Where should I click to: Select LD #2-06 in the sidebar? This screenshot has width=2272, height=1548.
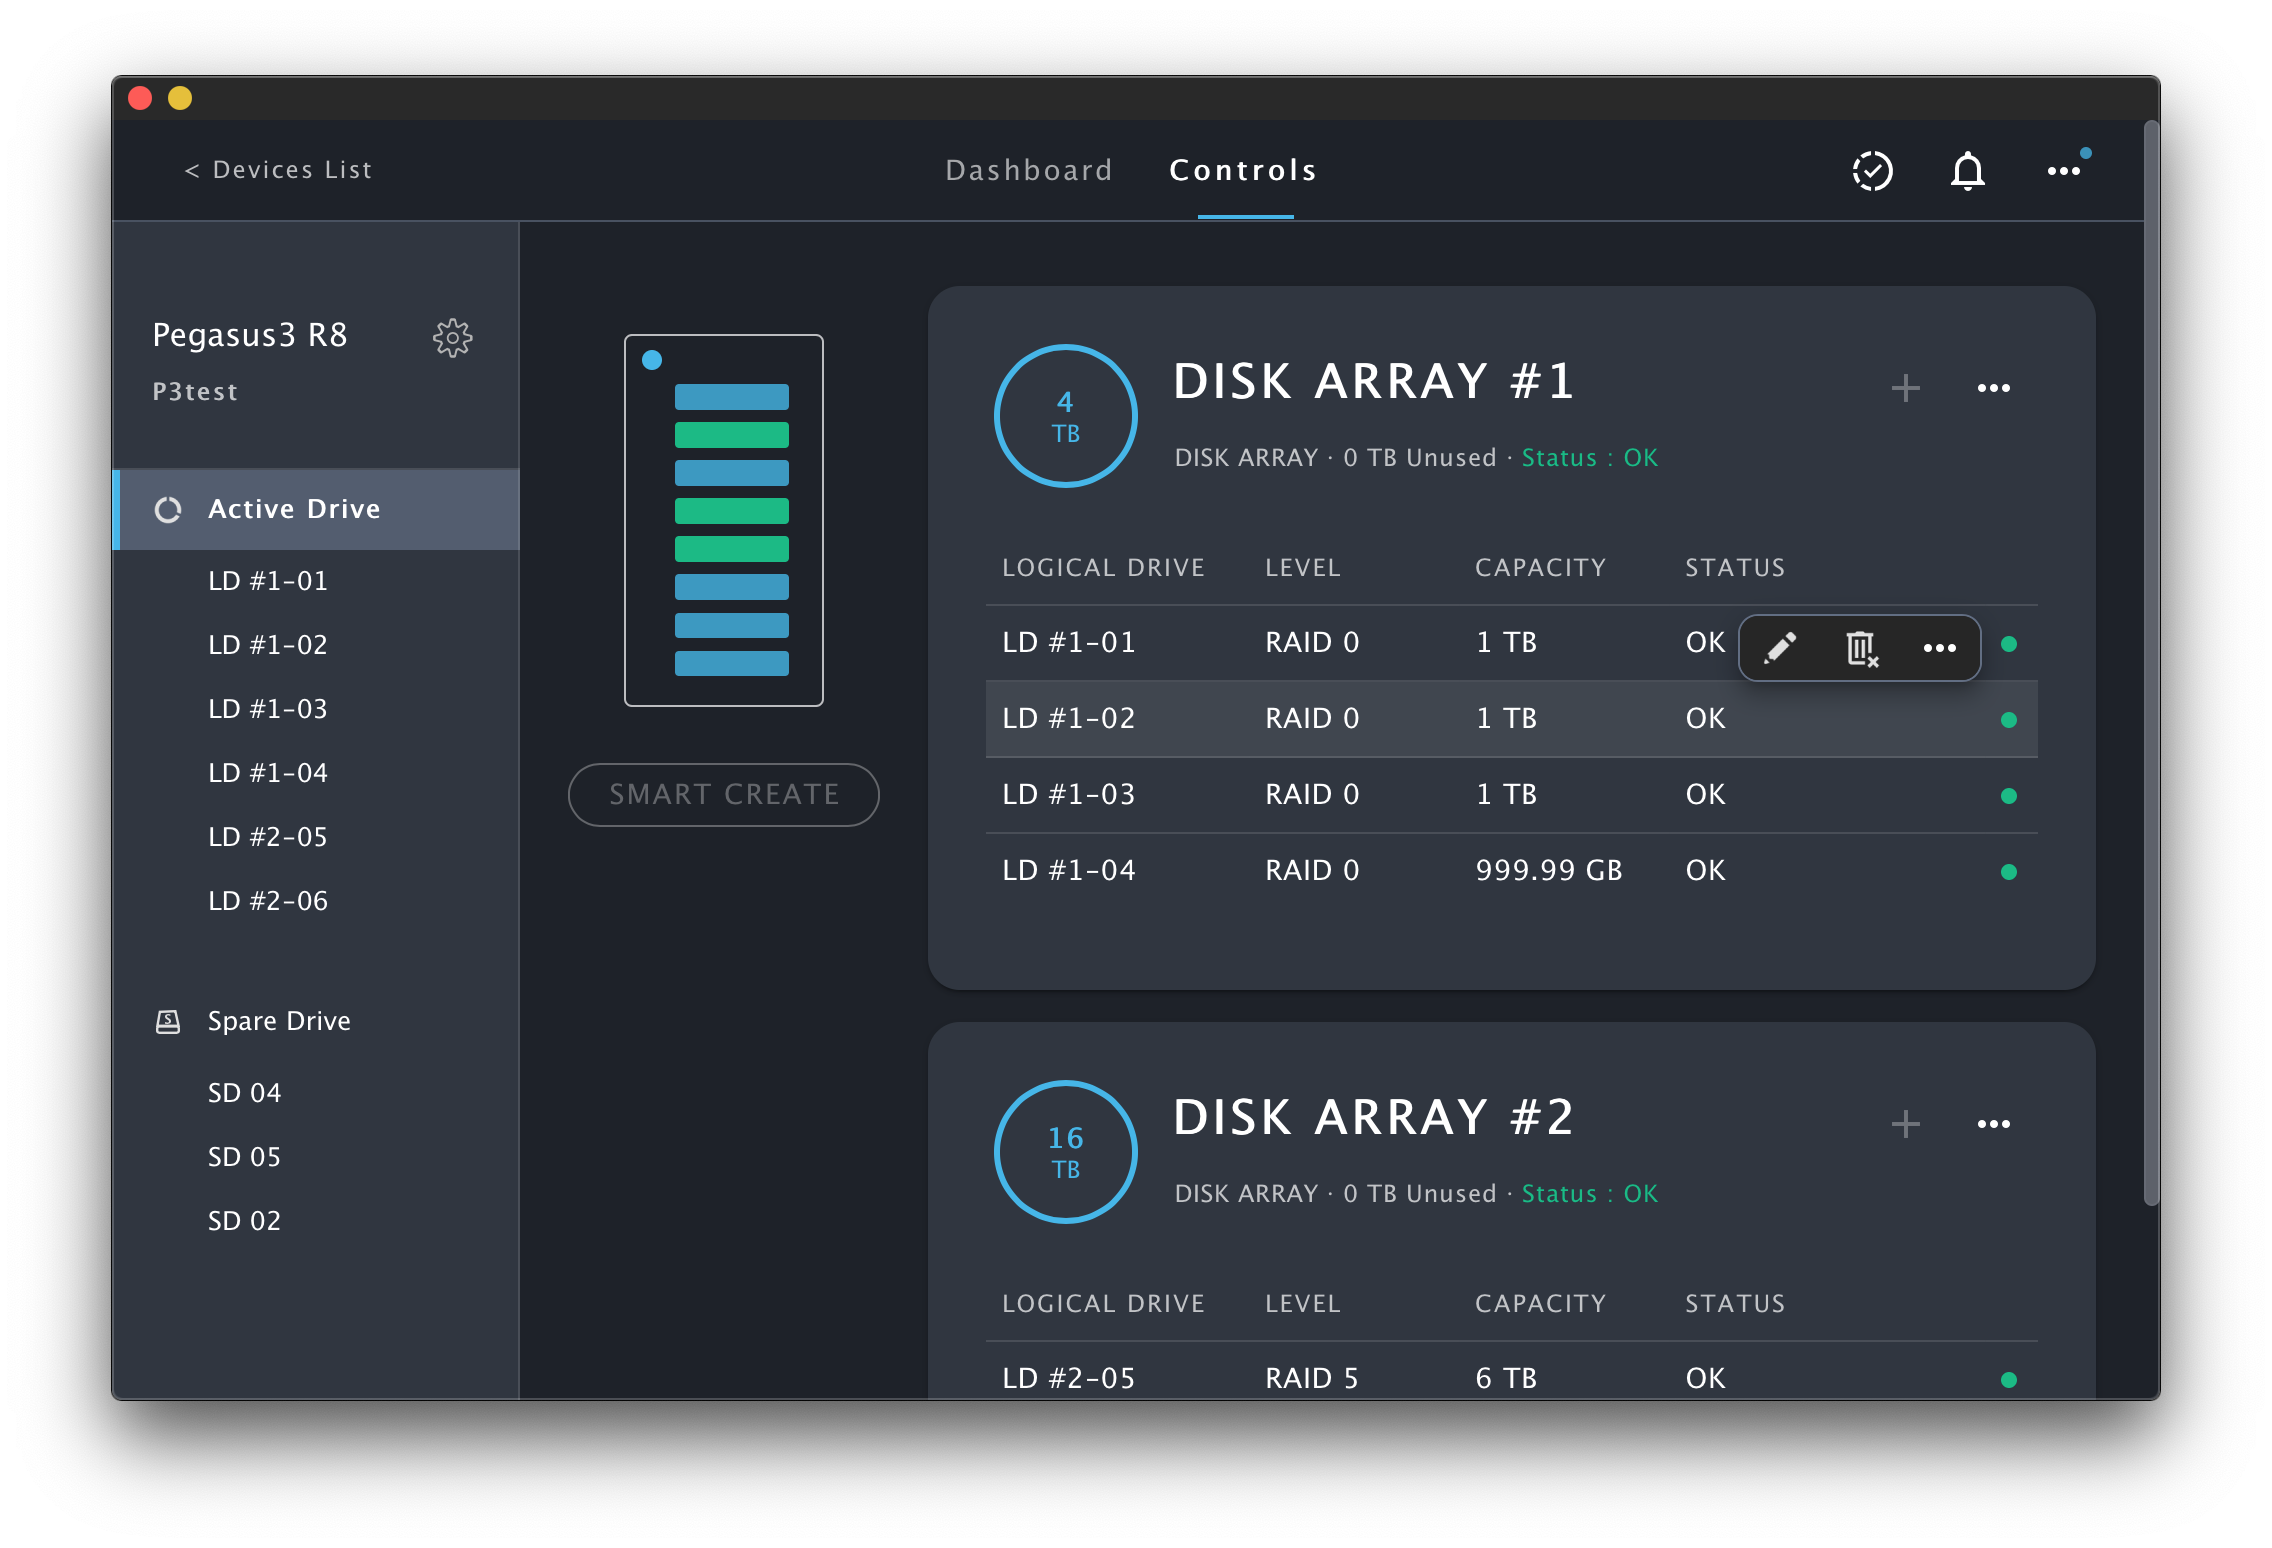pos(268,901)
